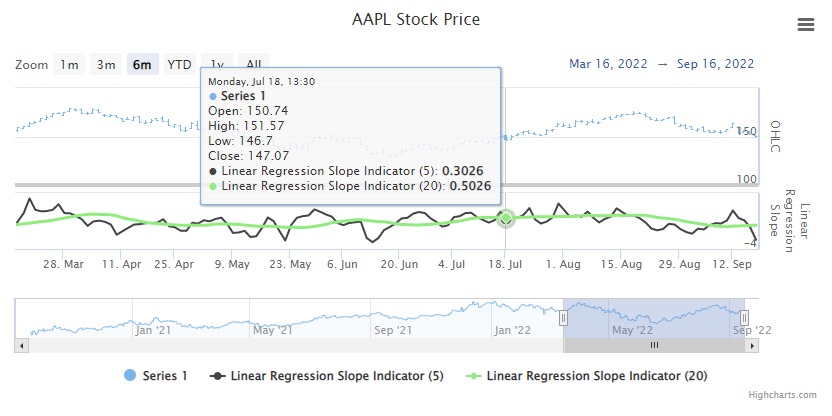Click the scrollbar right arrow
The height and width of the screenshot is (416, 832).
(751, 345)
